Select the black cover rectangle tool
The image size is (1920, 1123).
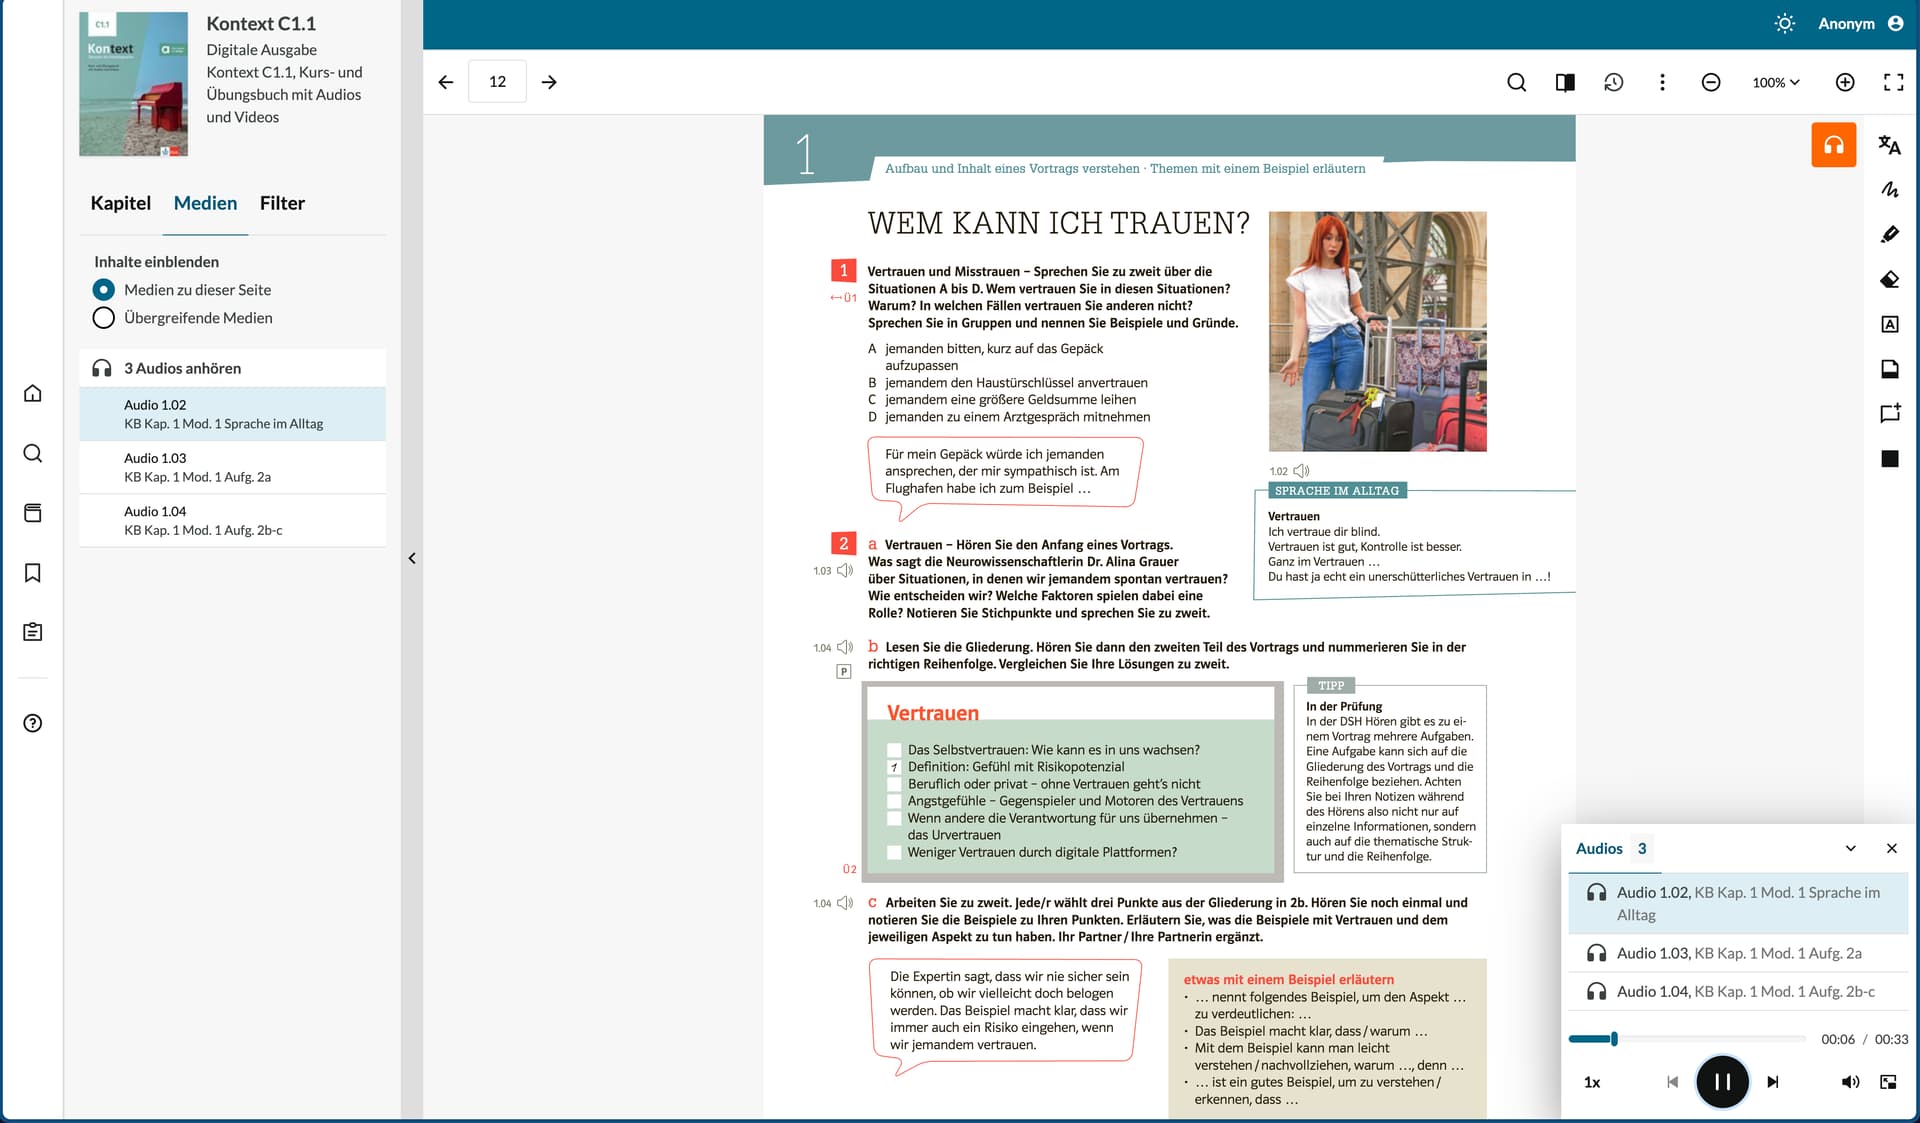click(x=1889, y=458)
